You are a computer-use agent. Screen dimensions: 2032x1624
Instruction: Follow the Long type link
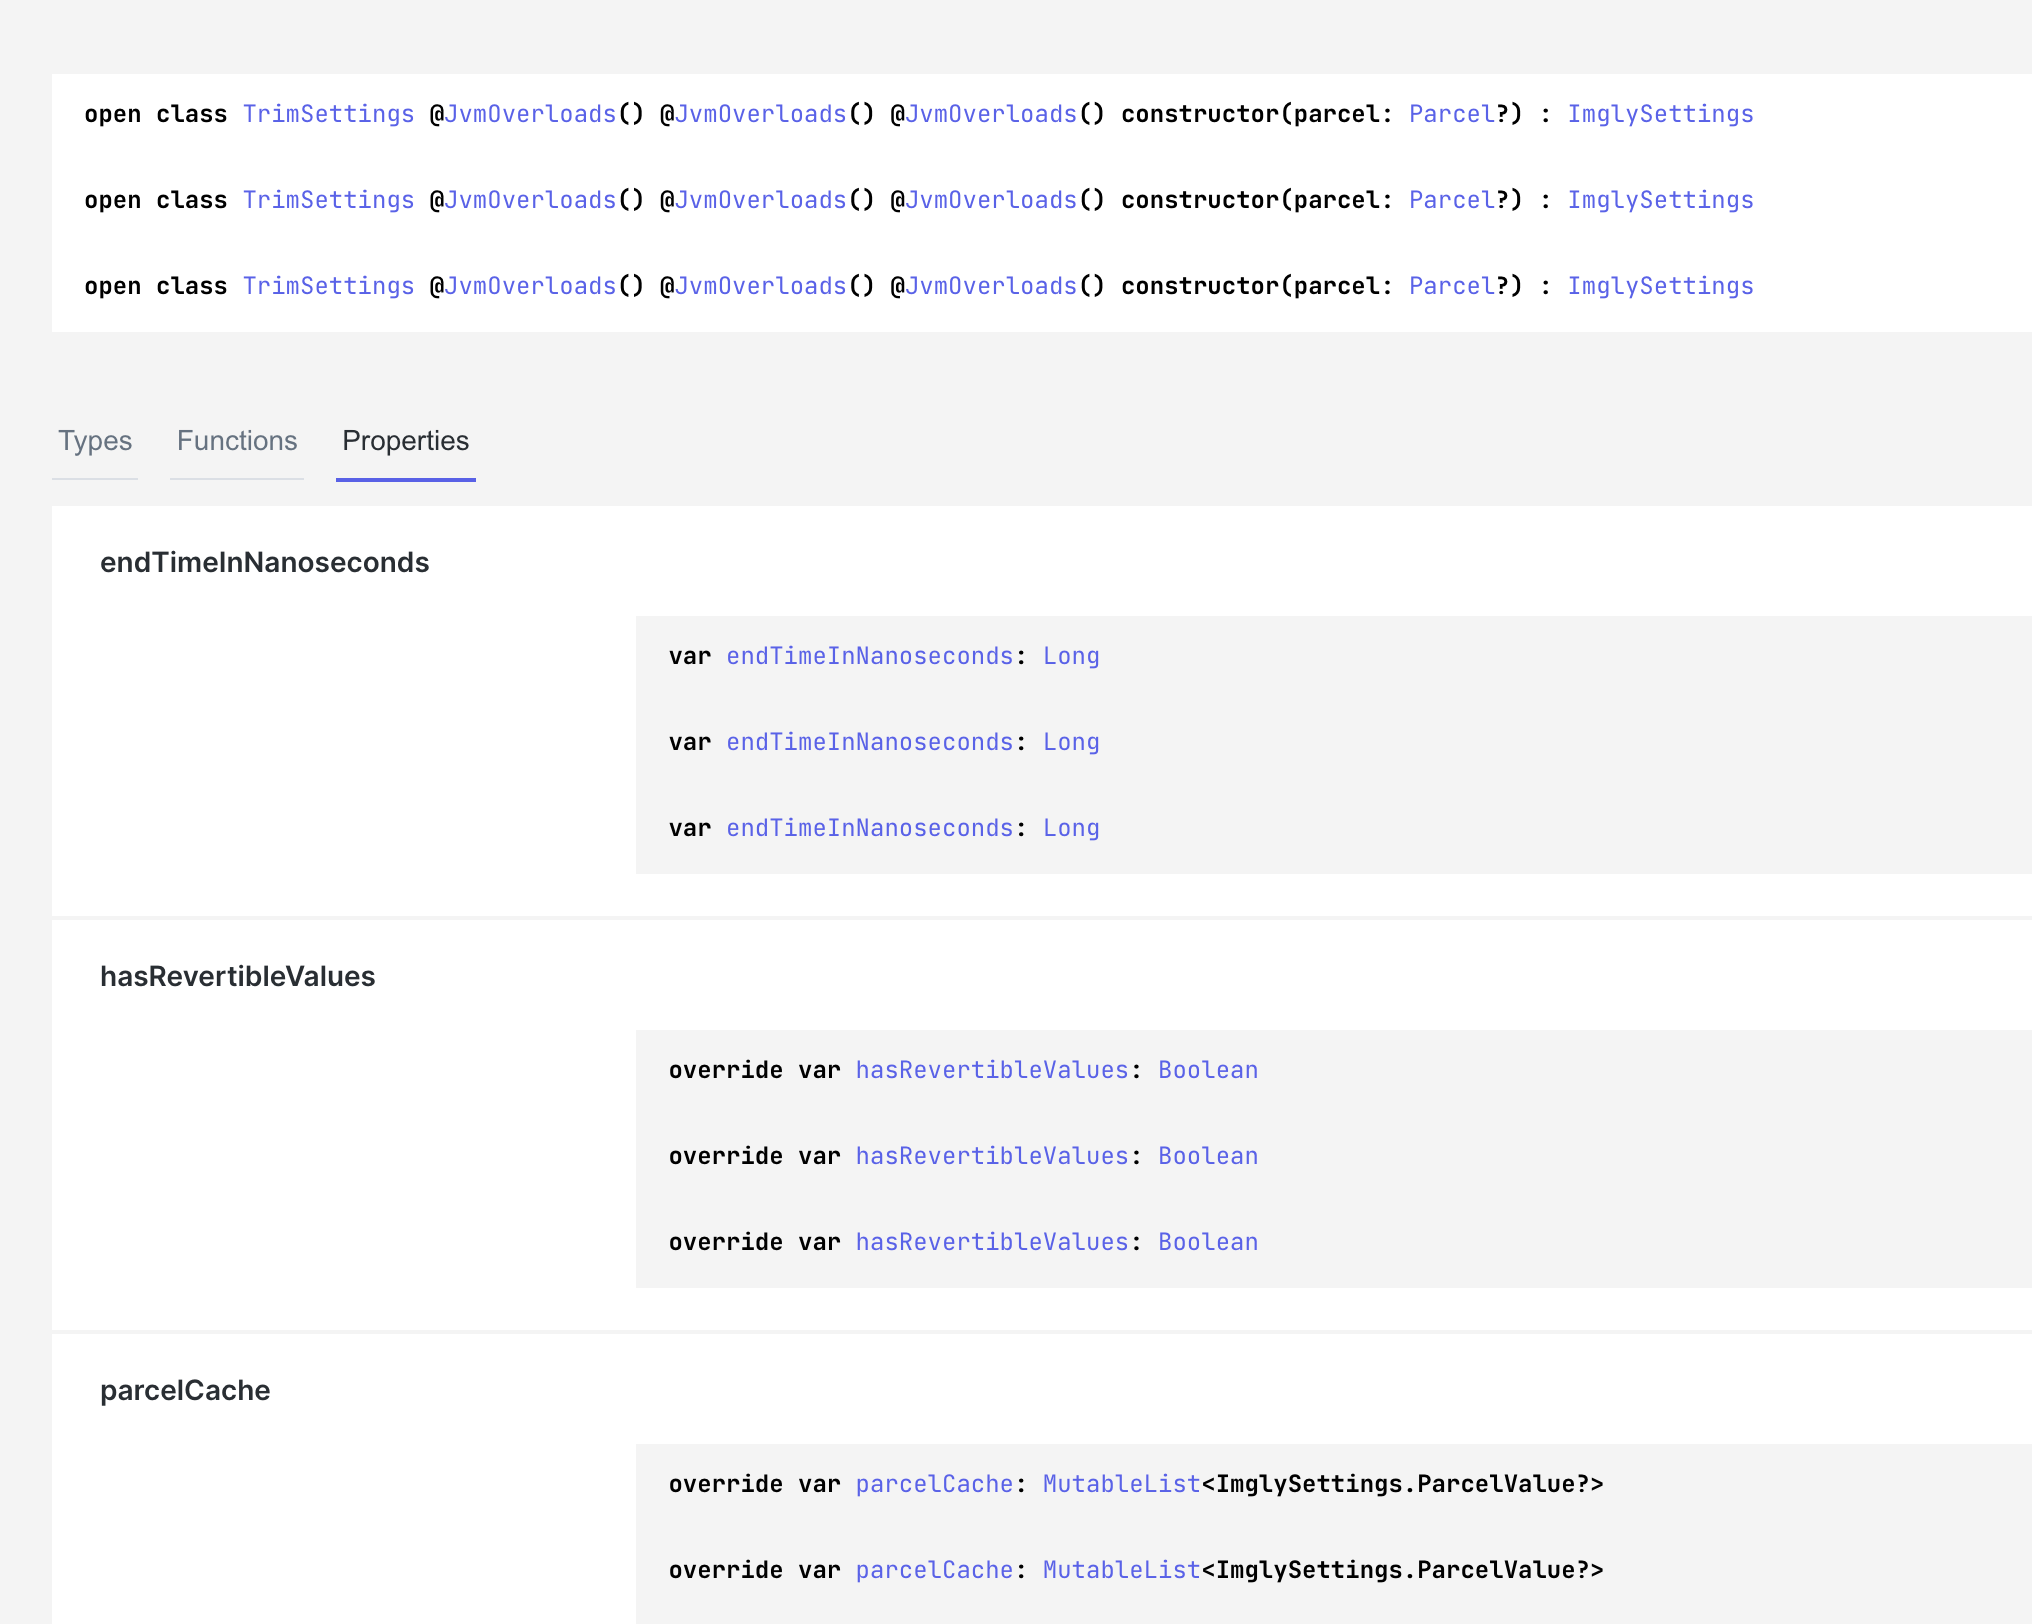(x=1070, y=655)
